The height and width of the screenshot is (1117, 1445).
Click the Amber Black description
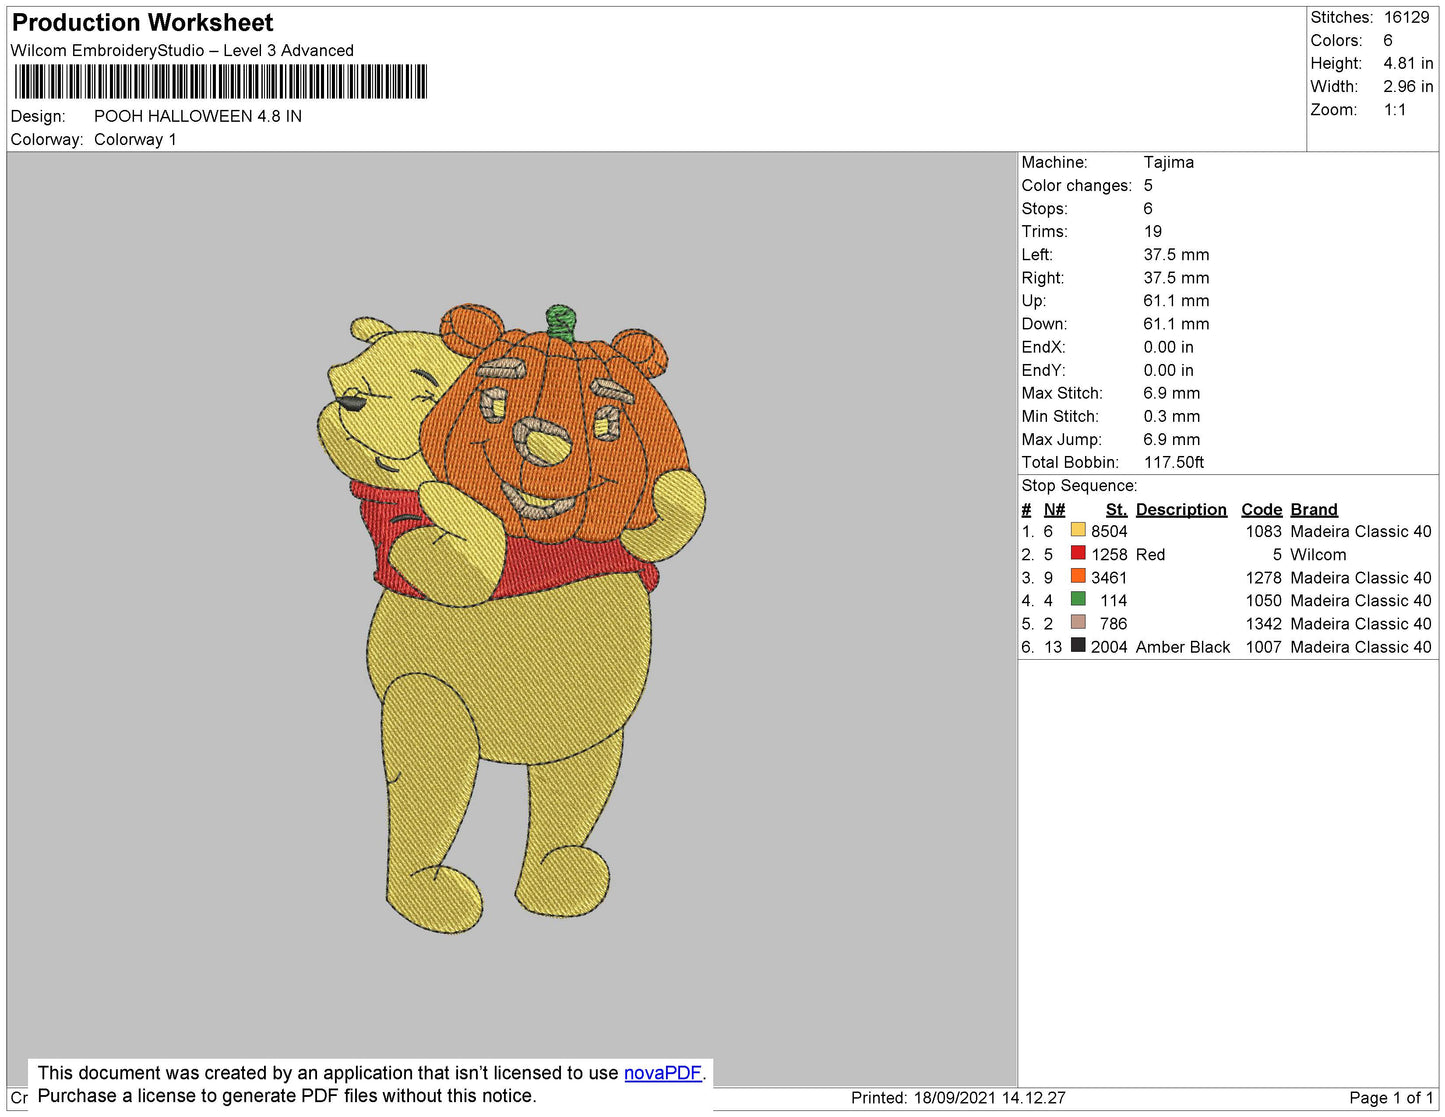click(x=1183, y=647)
